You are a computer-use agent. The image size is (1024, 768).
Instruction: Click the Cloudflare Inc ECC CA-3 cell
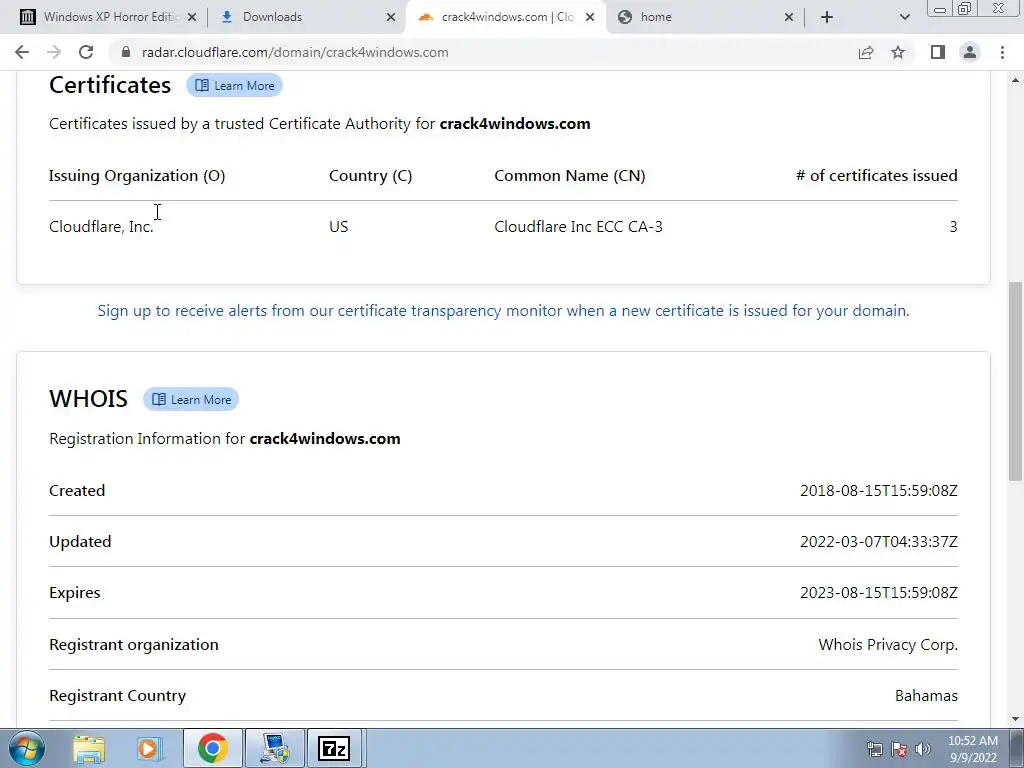point(578,227)
